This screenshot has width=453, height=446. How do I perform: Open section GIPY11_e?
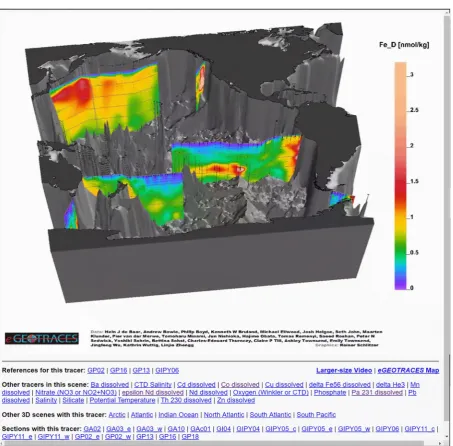[x=17, y=437]
